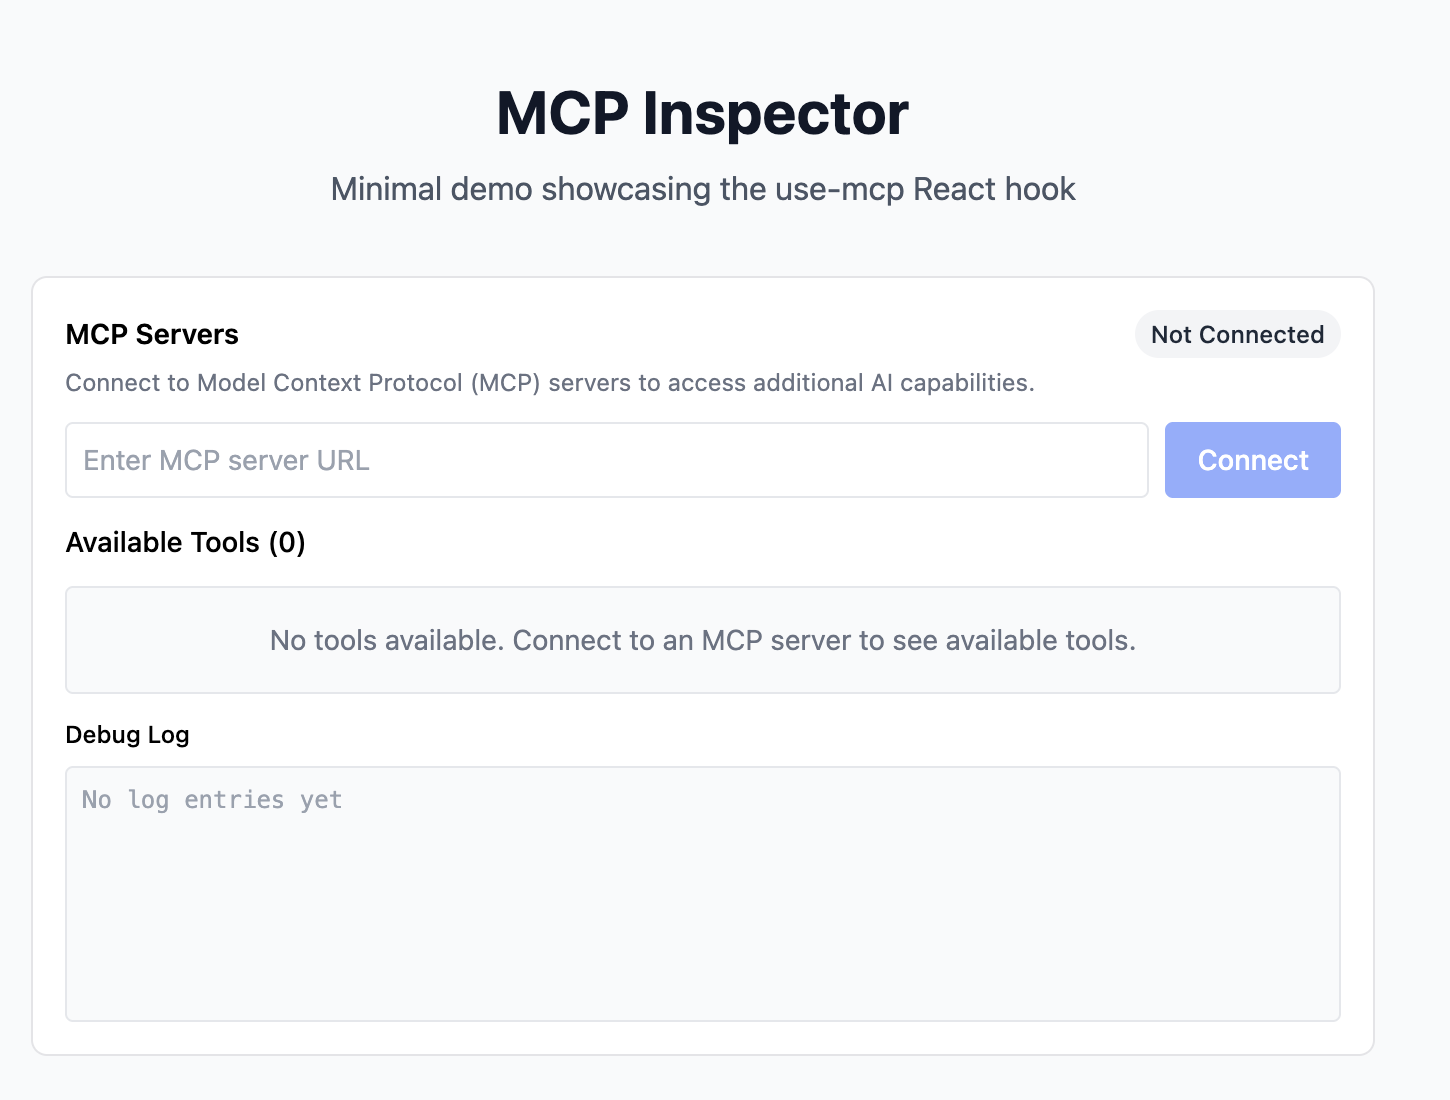This screenshot has height=1100, width=1450.
Task: Click the 'No log entries yet' text
Action: (212, 800)
